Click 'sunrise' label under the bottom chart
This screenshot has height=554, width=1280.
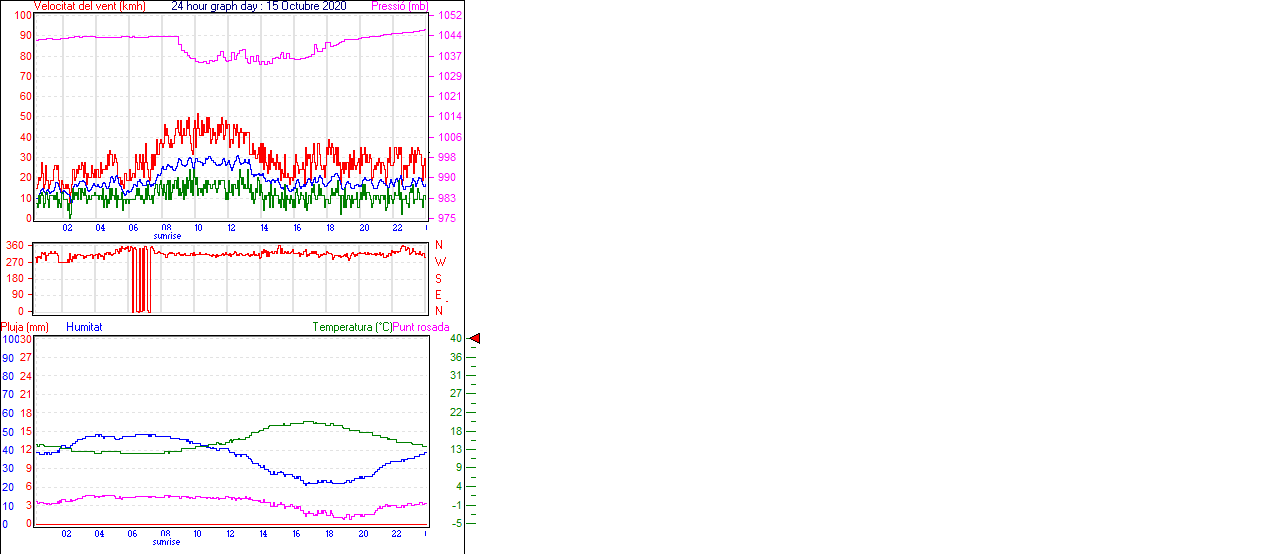click(167, 542)
